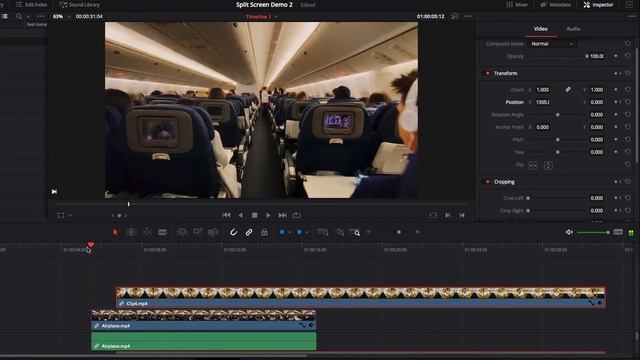Click the red timeline playhead marker
Screen dimensions: 640x360
click(x=91, y=245)
